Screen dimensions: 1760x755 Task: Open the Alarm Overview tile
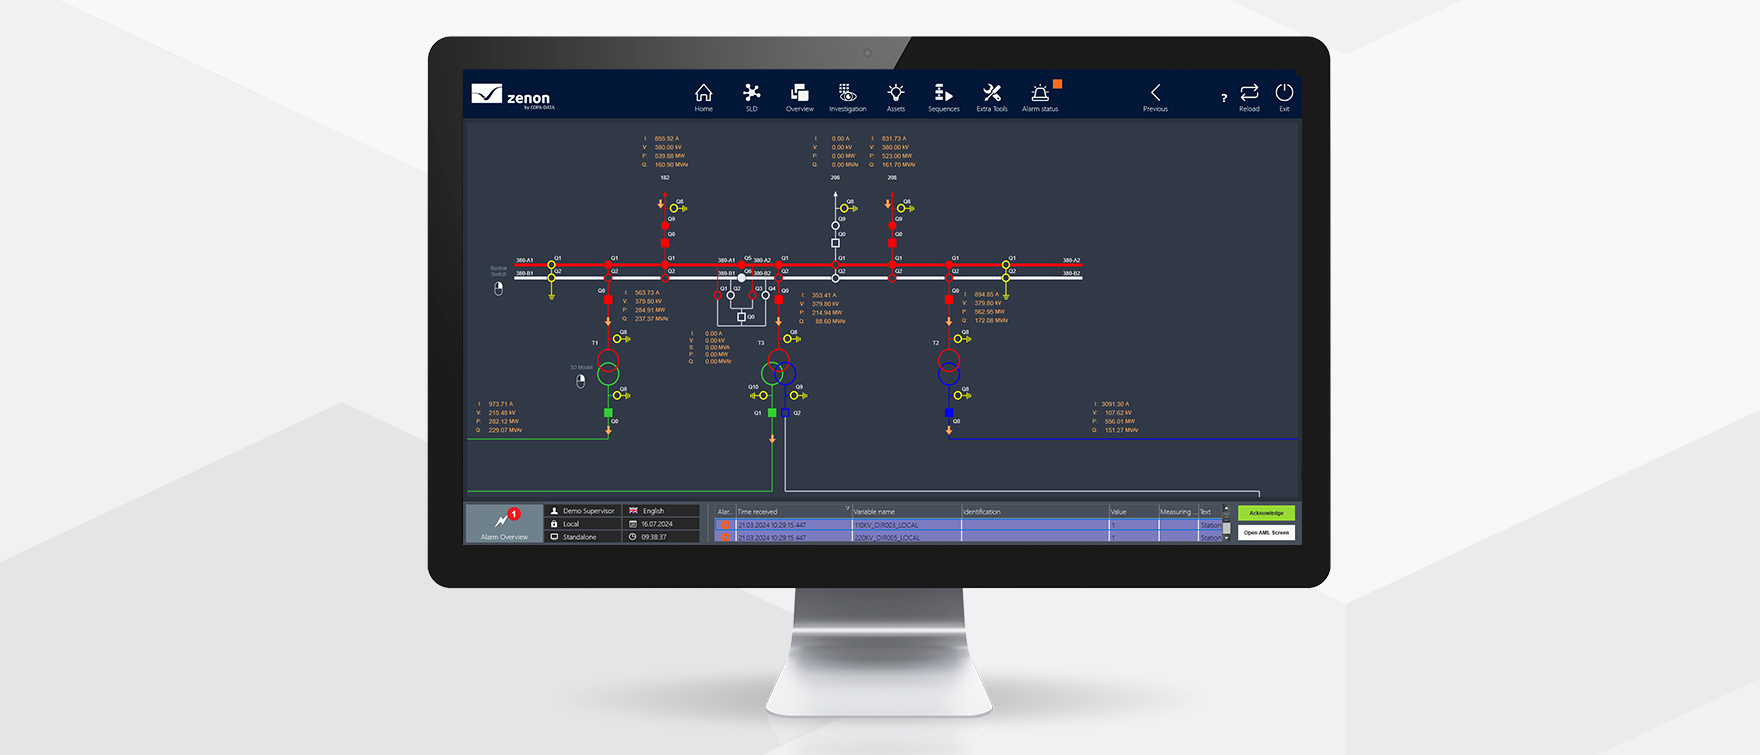[x=504, y=523]
